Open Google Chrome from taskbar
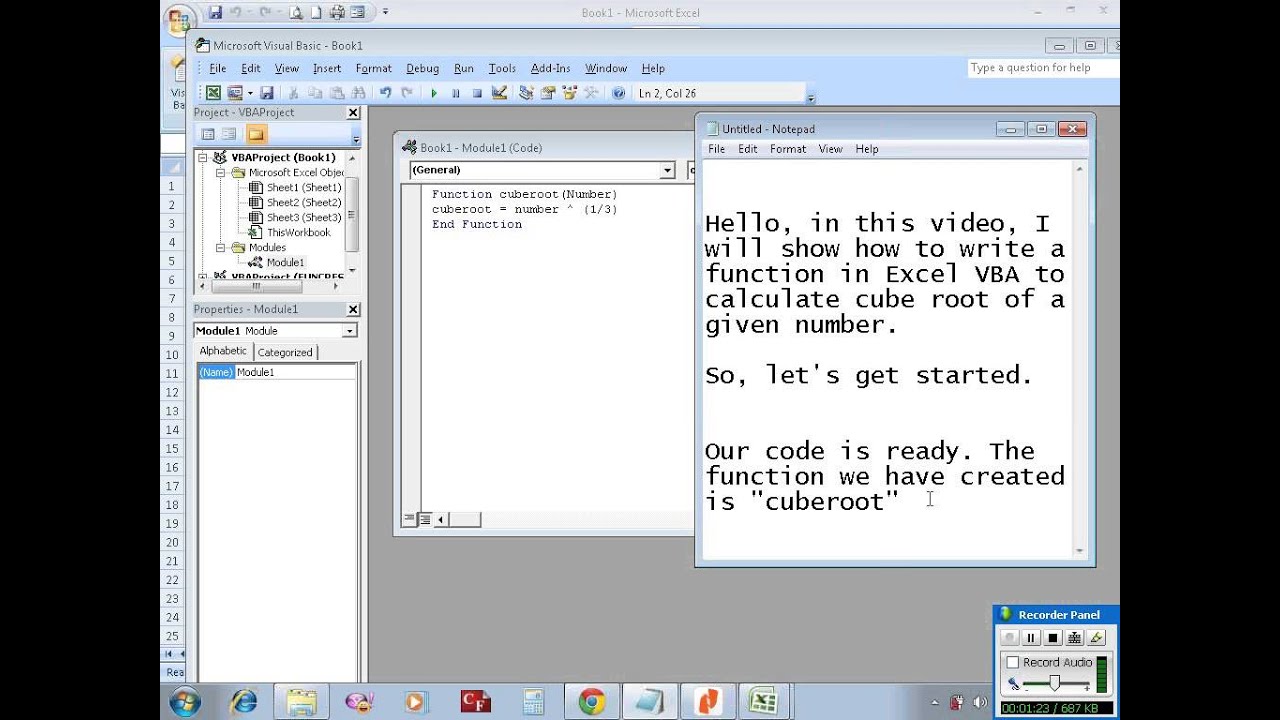 [x=591, y=702]
